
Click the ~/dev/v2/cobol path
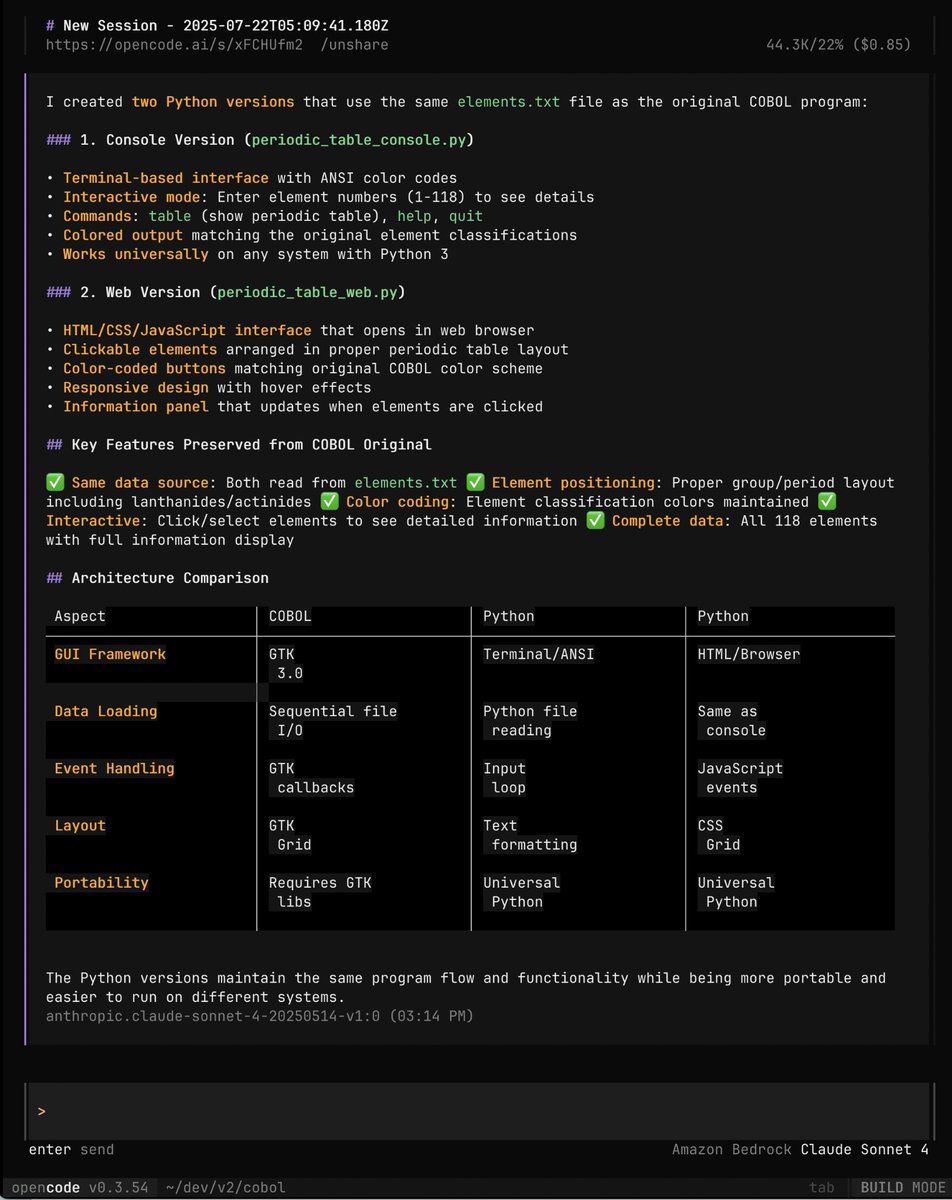tap(225, 1188)
